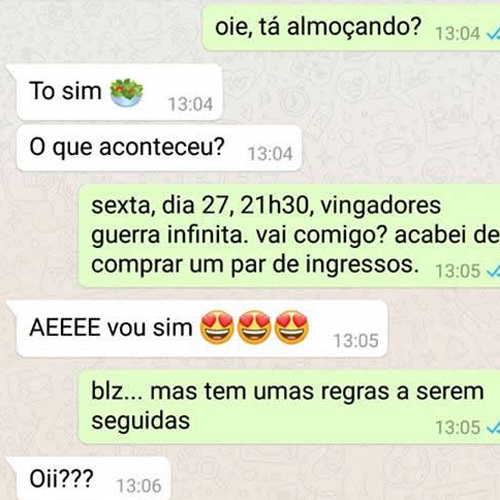Tap the salad bowl emoji
500x500 pixels.
coord(127,92)
